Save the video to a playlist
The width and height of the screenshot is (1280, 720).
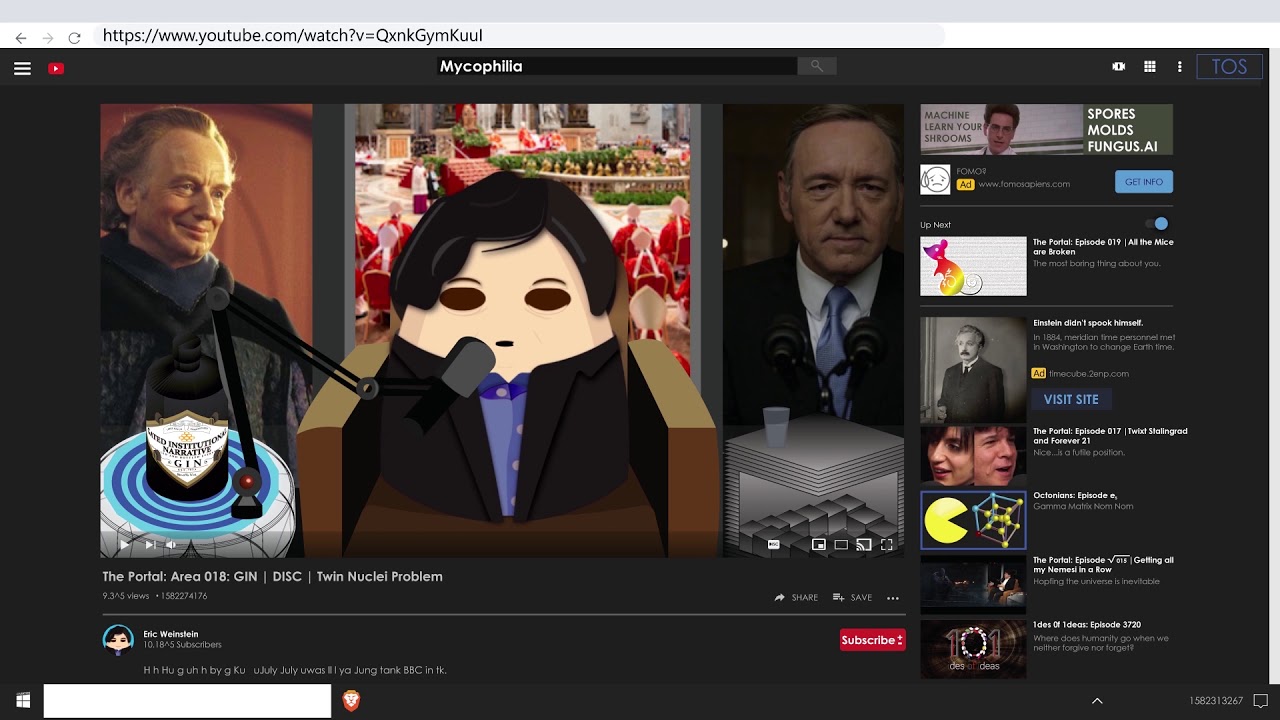pos(852,598)
